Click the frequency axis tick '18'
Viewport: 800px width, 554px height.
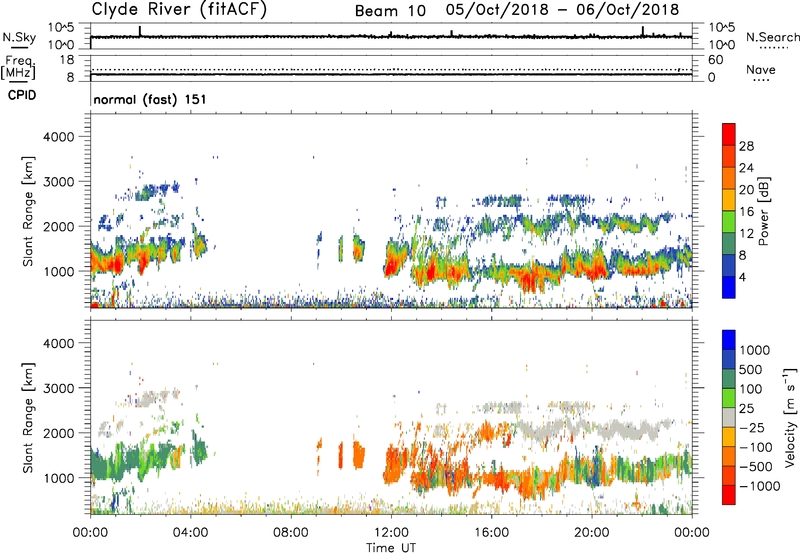click(x=67, y=60)
